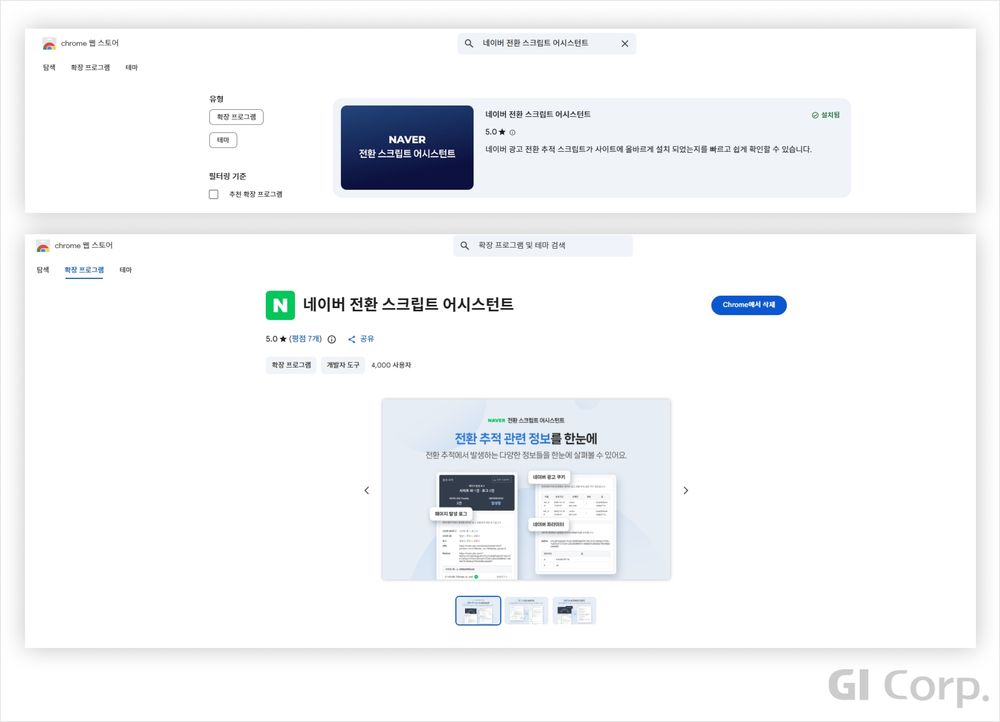
Task: Click the 4,000 사용자 user count text
Action: tap(391, 365)
